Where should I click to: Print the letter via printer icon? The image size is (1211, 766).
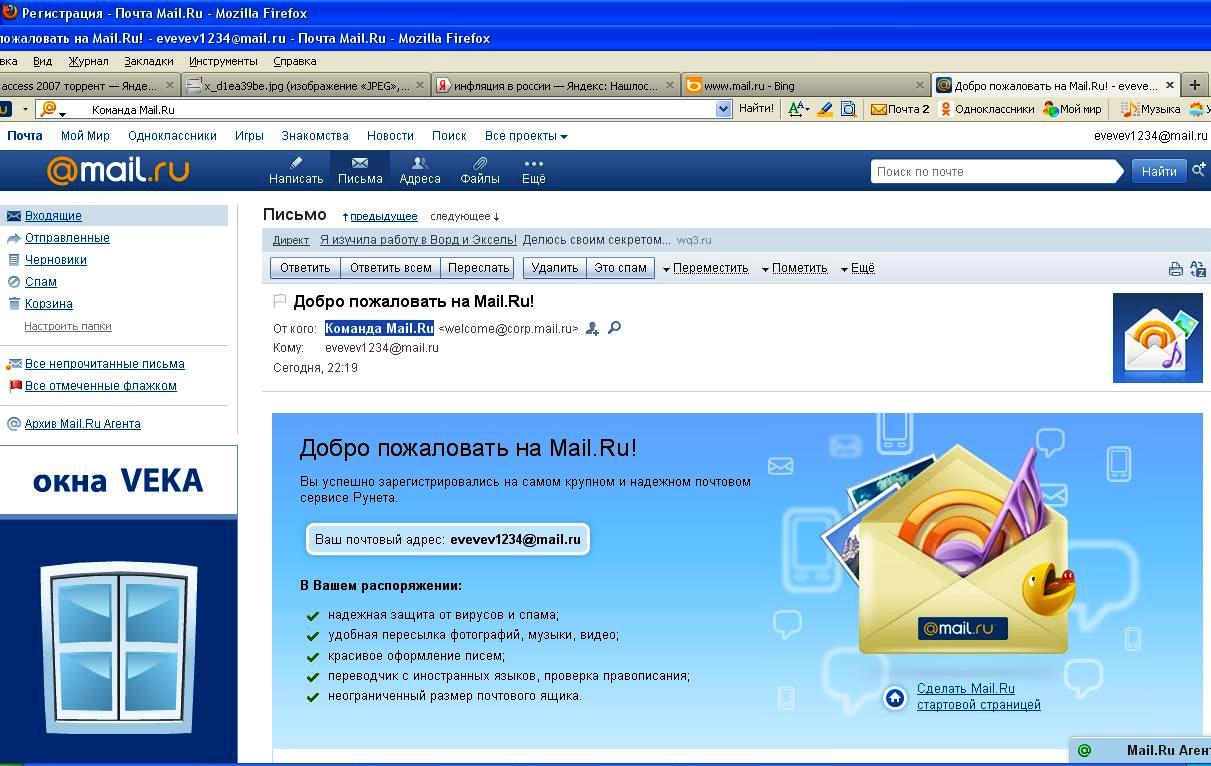(1176, 269)
